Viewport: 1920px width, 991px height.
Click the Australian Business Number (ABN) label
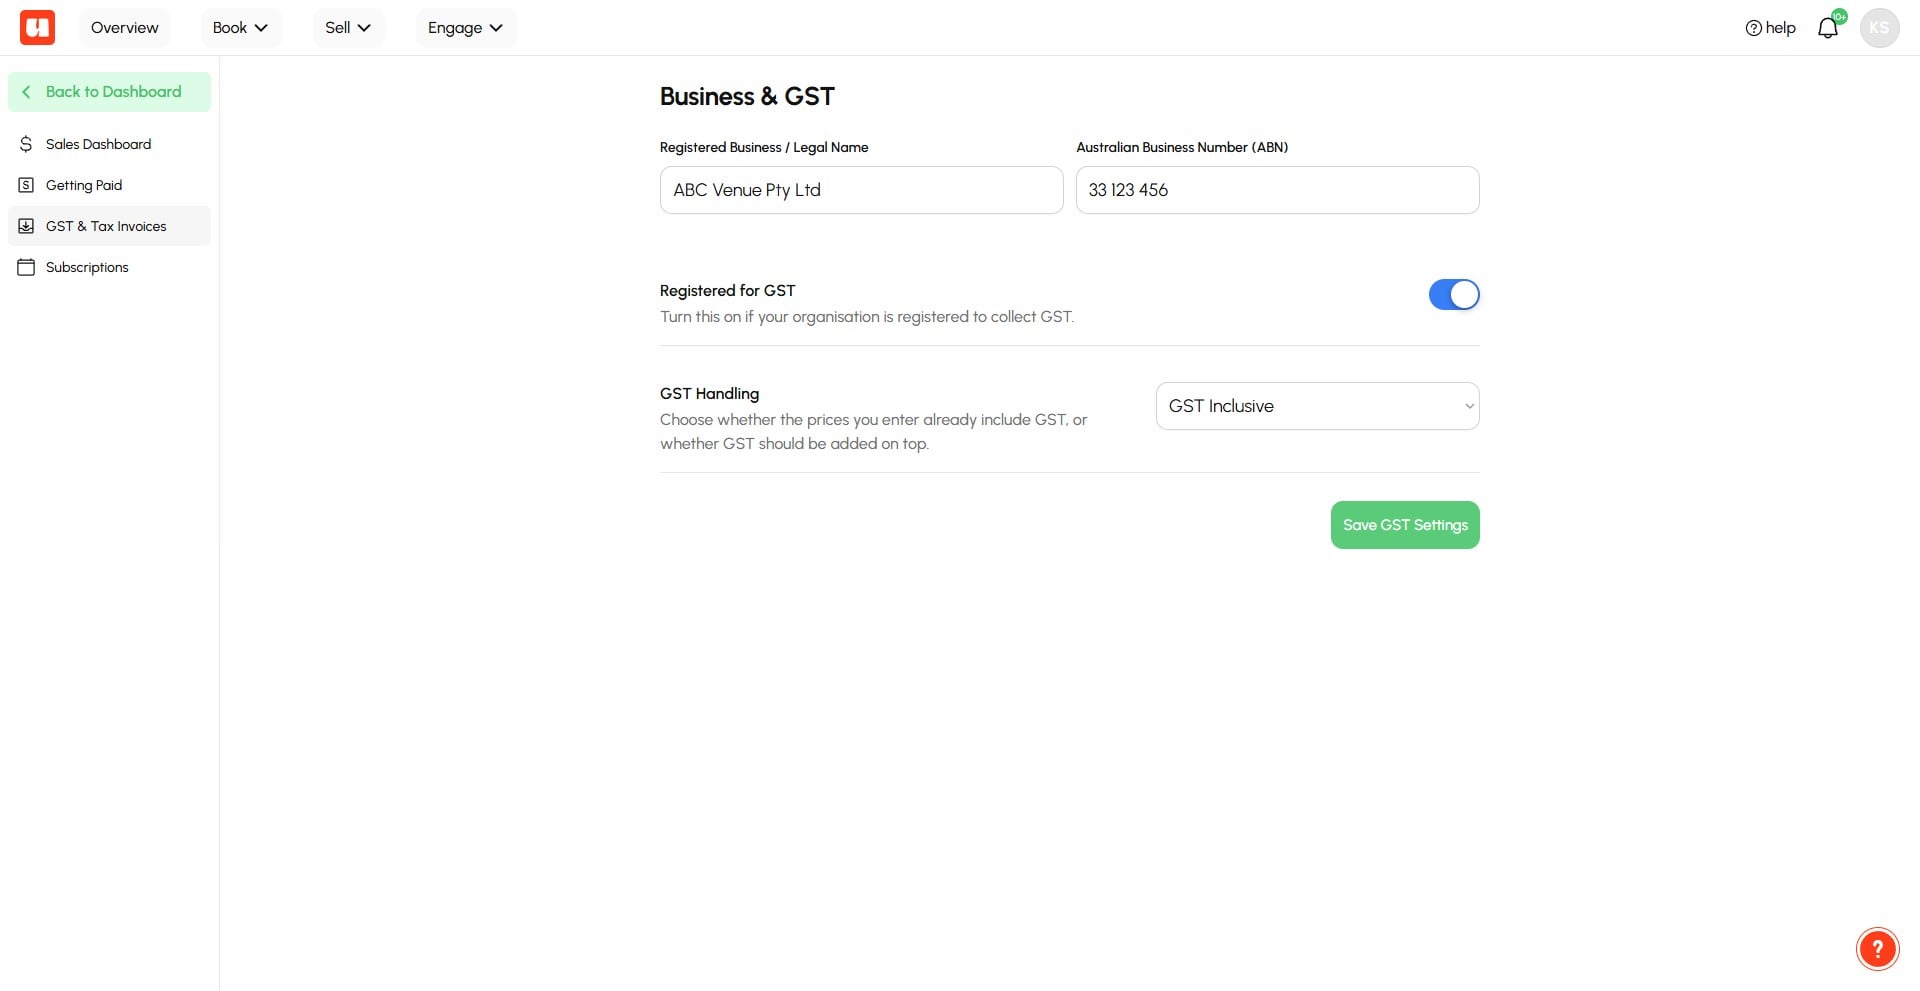[1182, 147]
